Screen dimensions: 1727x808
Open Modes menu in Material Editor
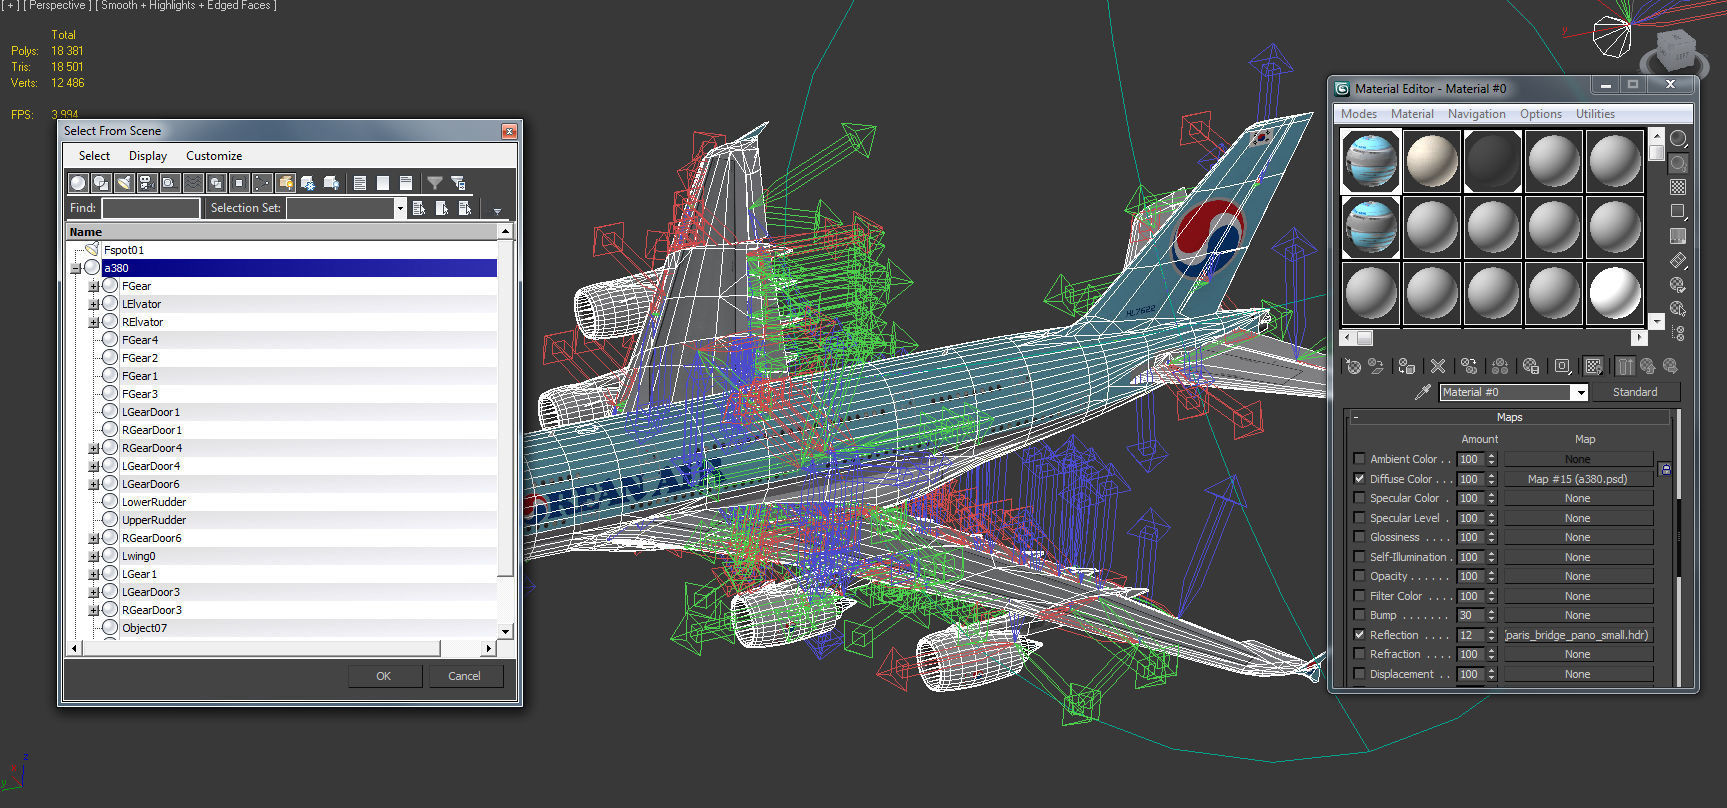tap(1359, 114)
